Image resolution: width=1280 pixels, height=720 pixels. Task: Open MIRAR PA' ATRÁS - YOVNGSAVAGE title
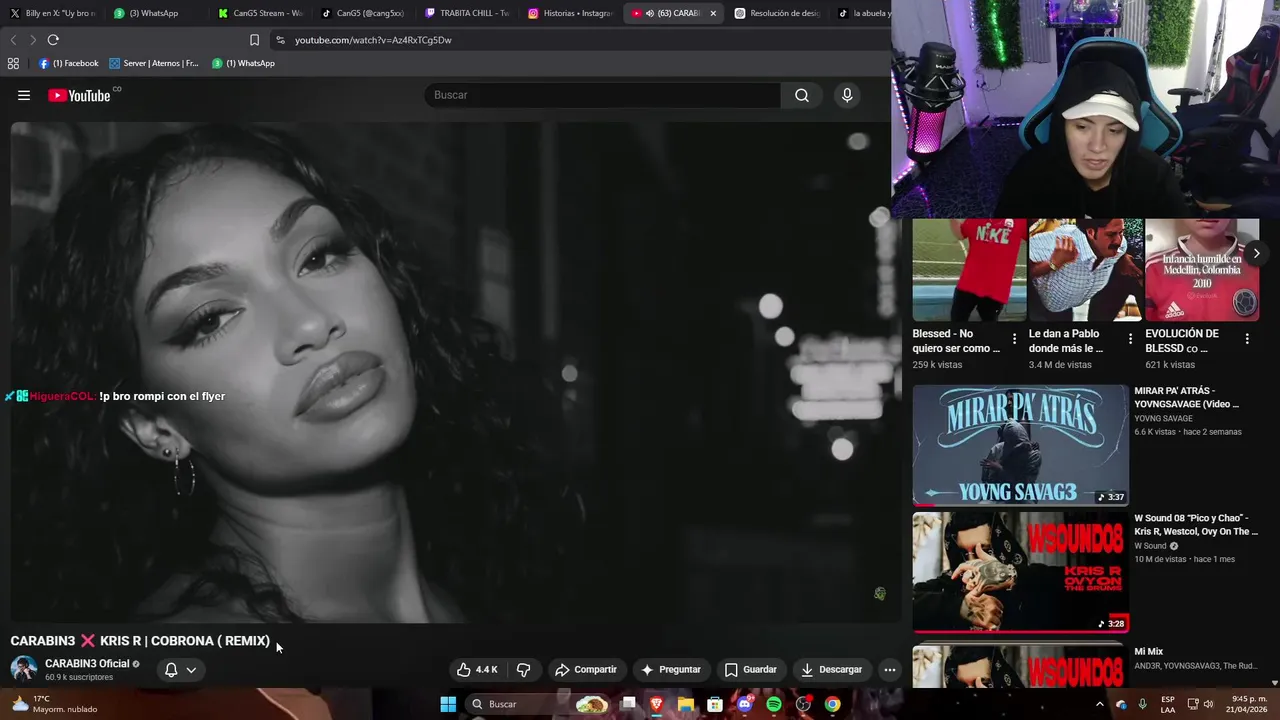[x=1187, y=397]
